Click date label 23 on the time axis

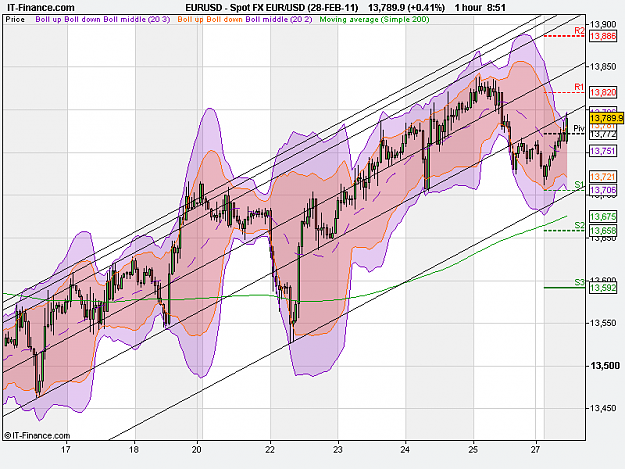[x=338, y=449]
